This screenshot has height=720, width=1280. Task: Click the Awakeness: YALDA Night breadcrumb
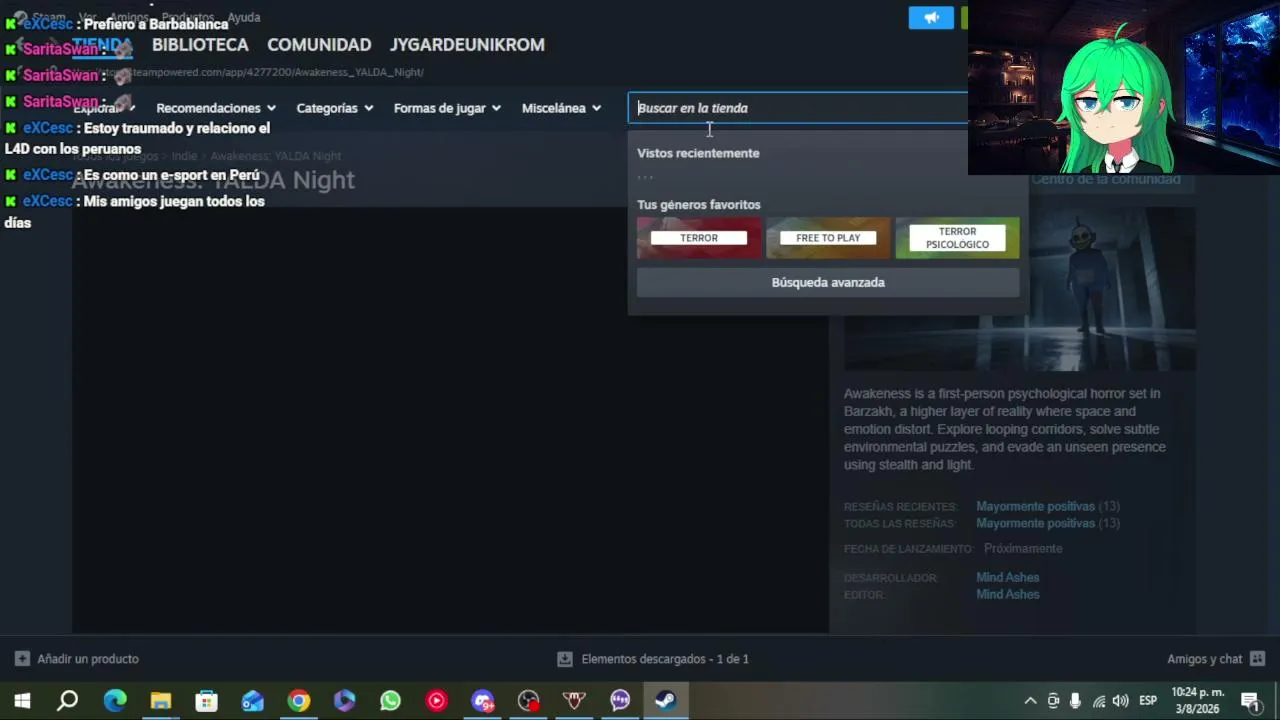[x=276, y=156]
